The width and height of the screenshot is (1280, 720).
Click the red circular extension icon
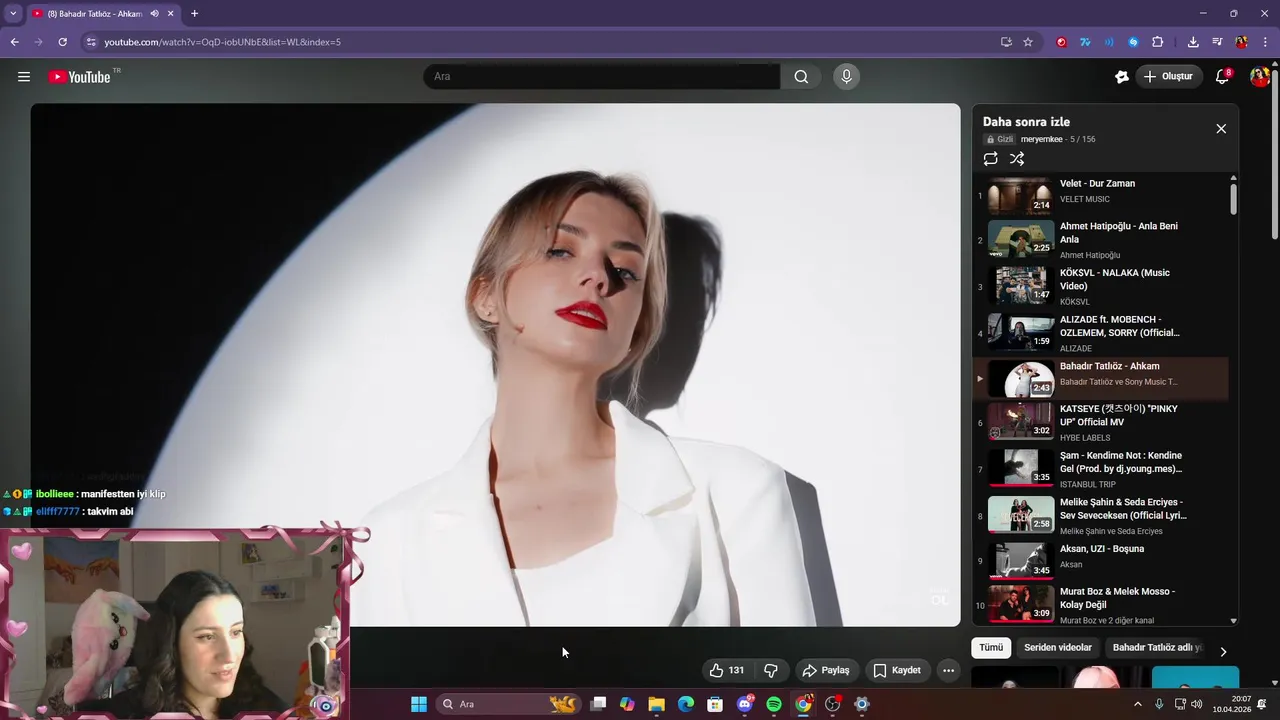[x=1061, y=42]
